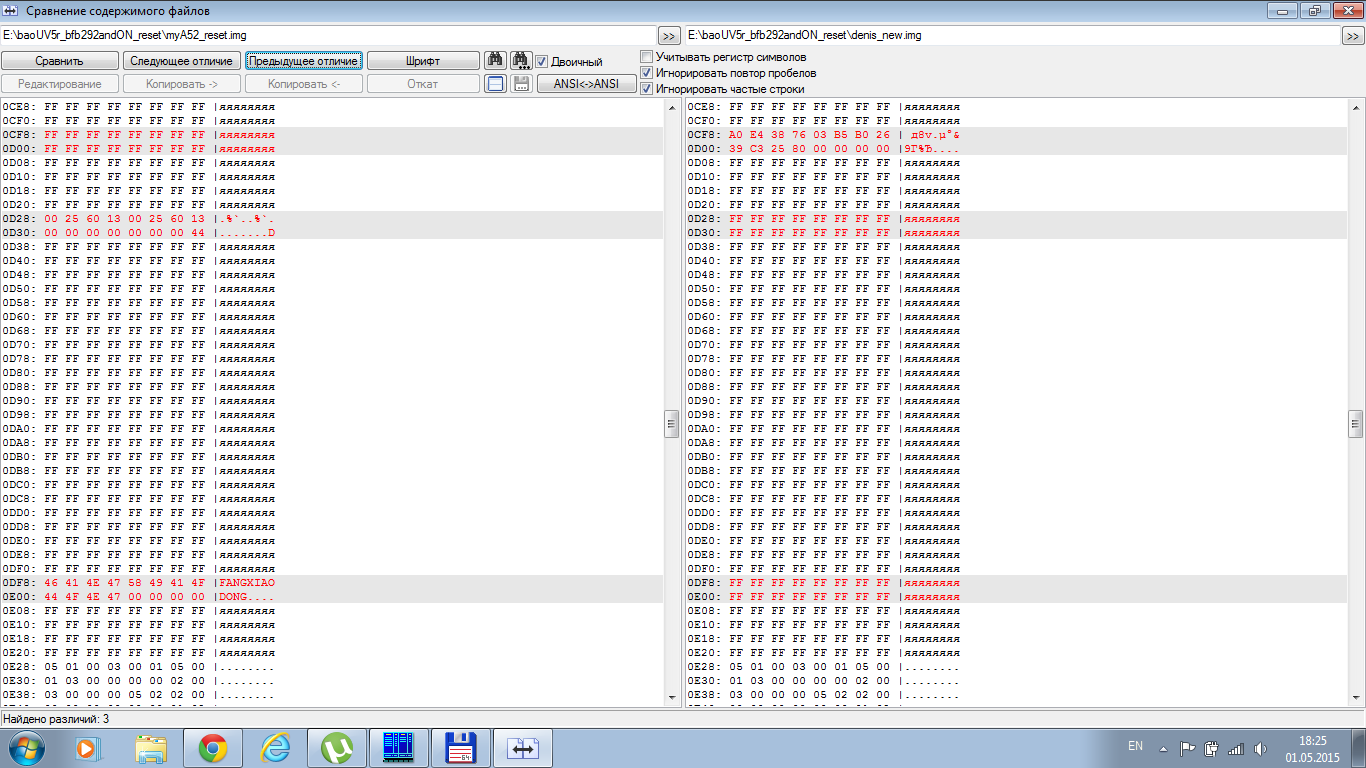Screen dimensions: 1366x768
Task: Uncheck the Двоичный checkbox
Action: pyautogui.click(x=542, y=61)
